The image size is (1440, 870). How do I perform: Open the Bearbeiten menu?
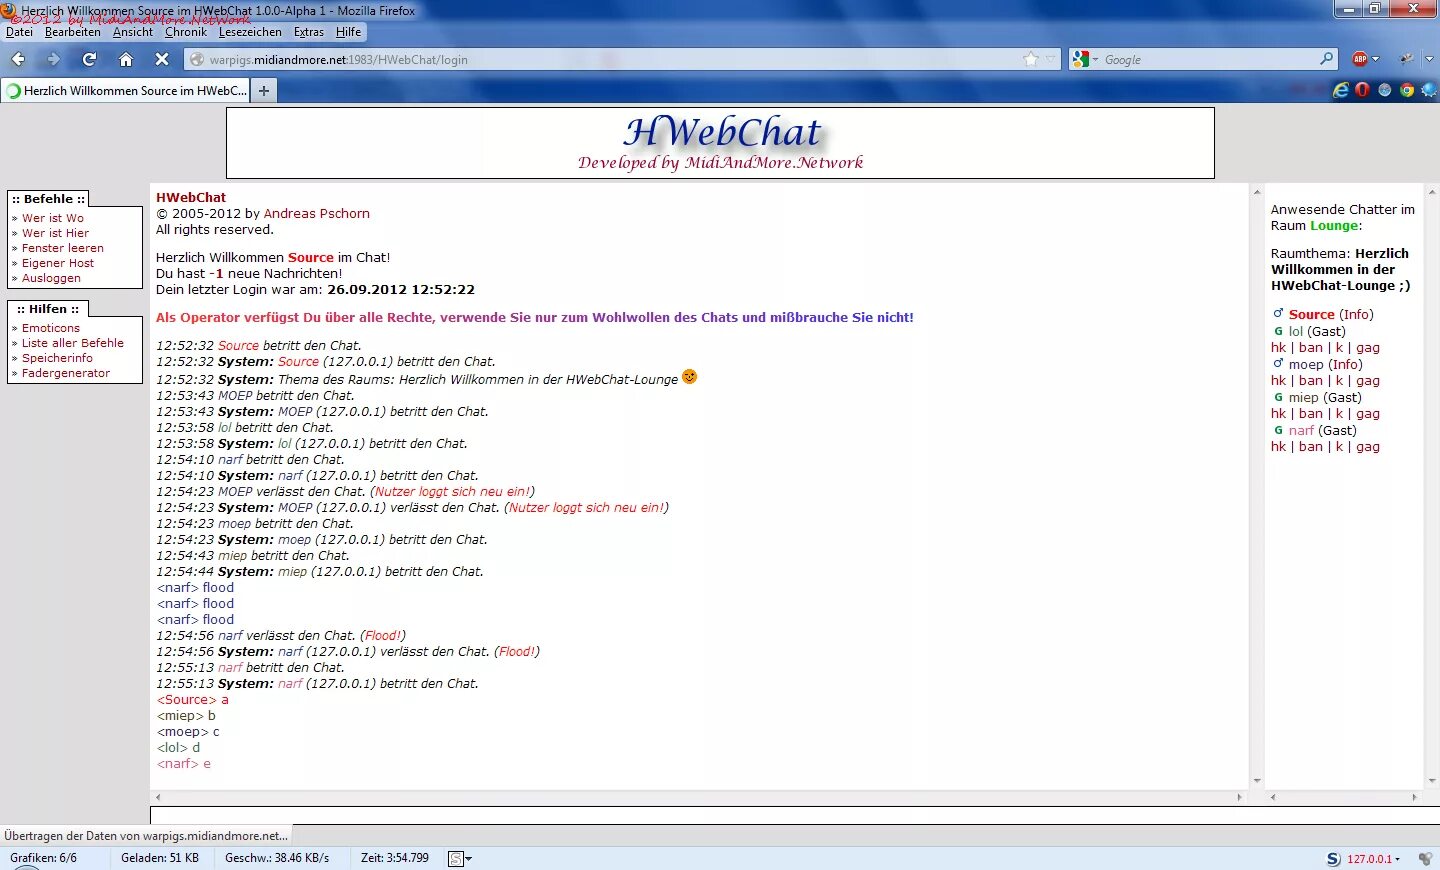(73, 32)
